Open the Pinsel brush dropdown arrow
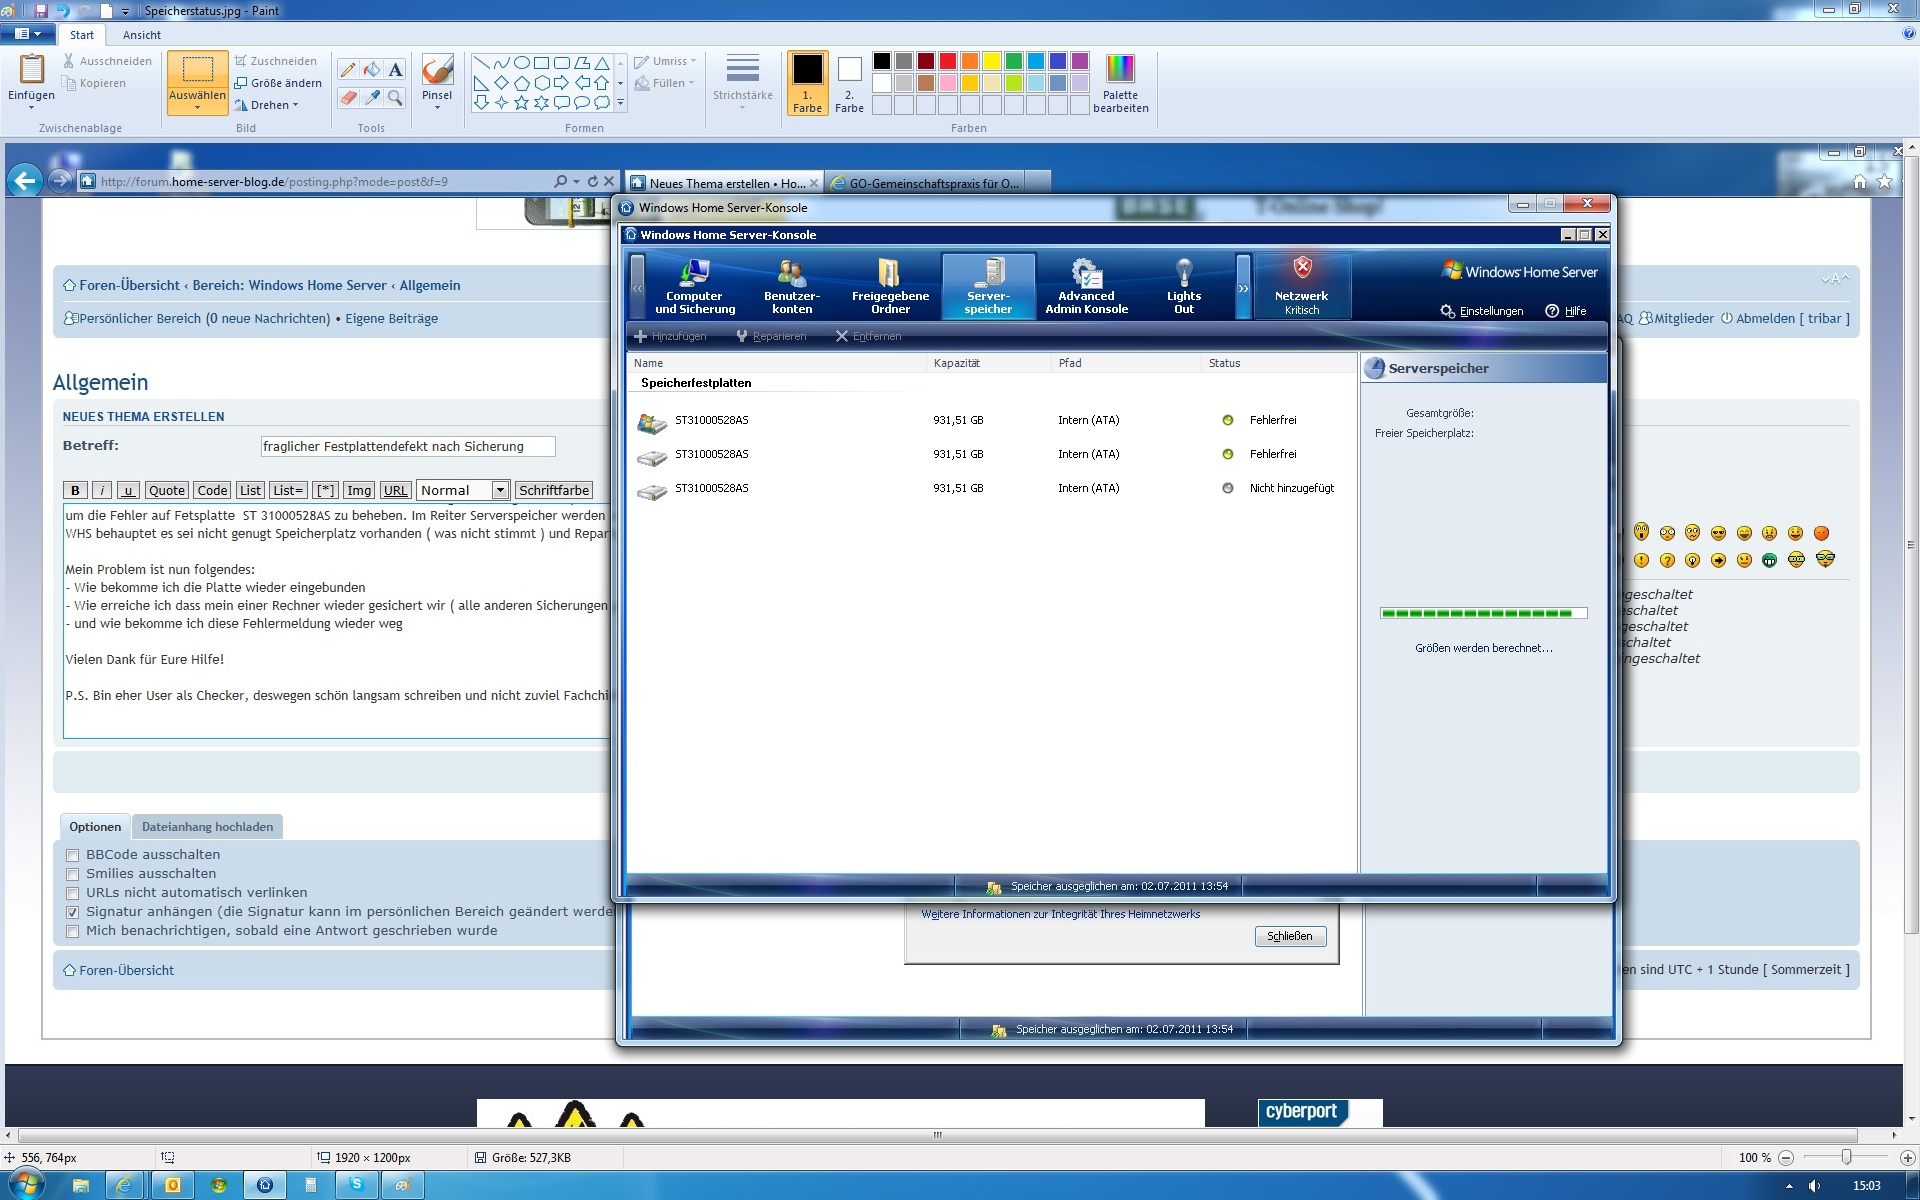Viewport: 1920px width, 1200px height. point(437,108)
